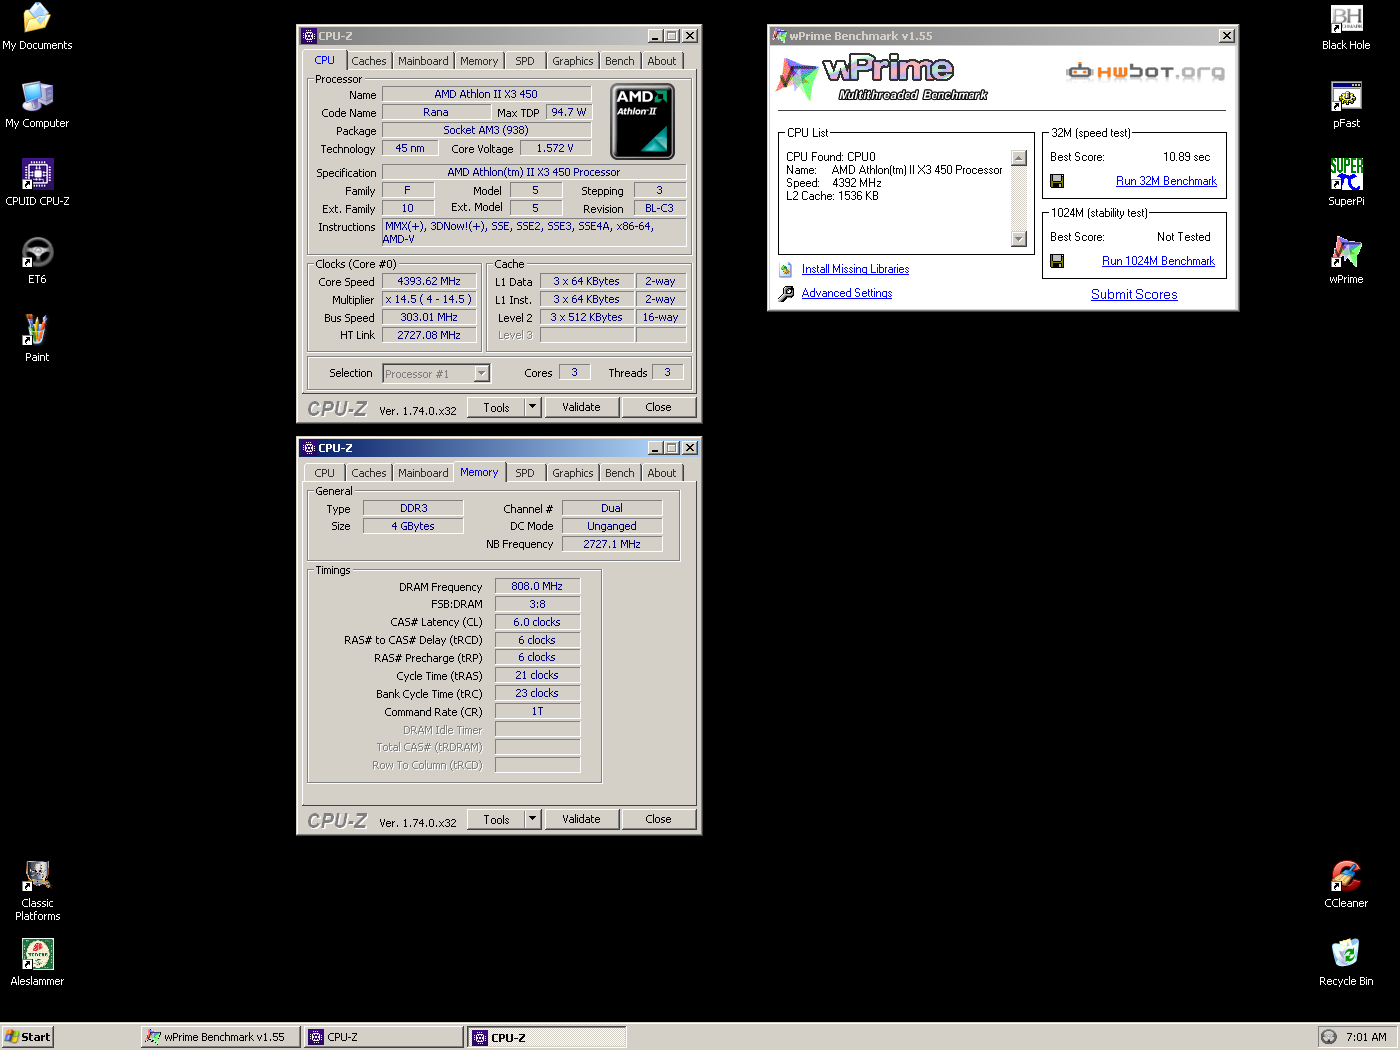This screenshot has height=1050, width=1400.
Task: Launch CPUID CPU-Z desktop shortcut
Action: (37, 183)
